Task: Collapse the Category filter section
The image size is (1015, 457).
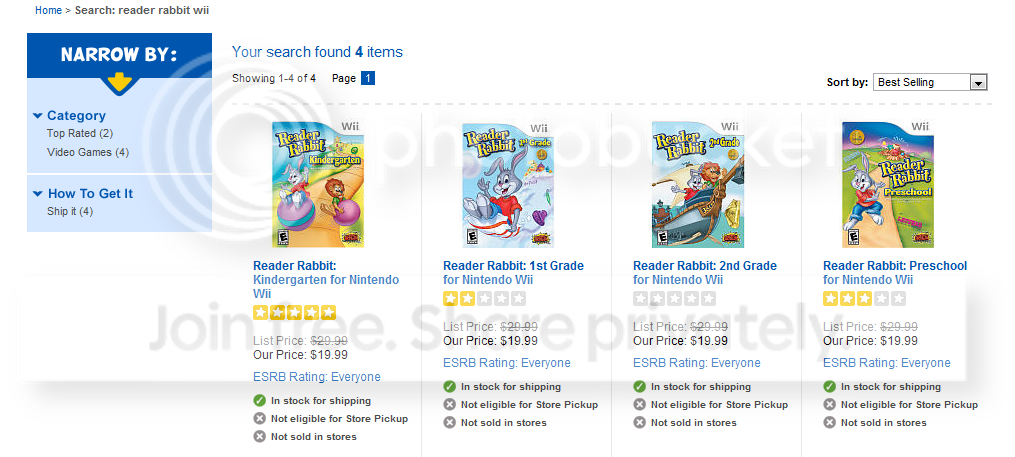Action: coord(38,116)
